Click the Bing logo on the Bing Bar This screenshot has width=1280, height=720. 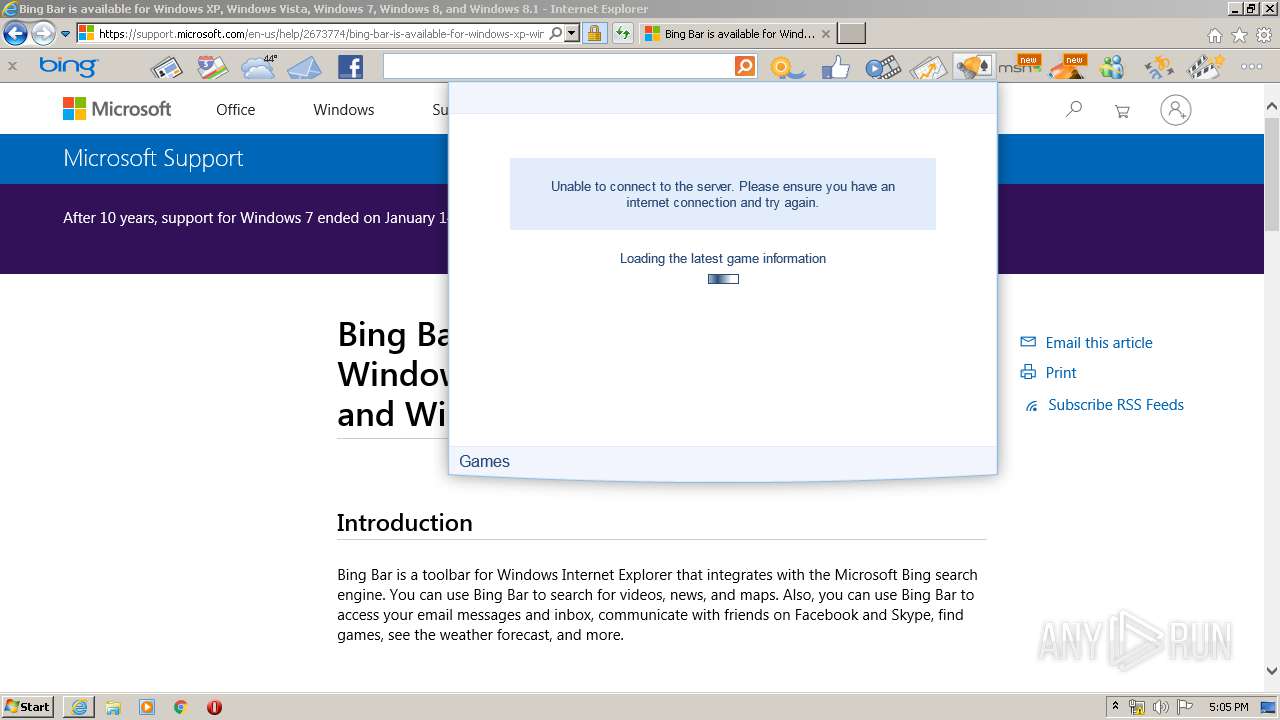point(68,67)
